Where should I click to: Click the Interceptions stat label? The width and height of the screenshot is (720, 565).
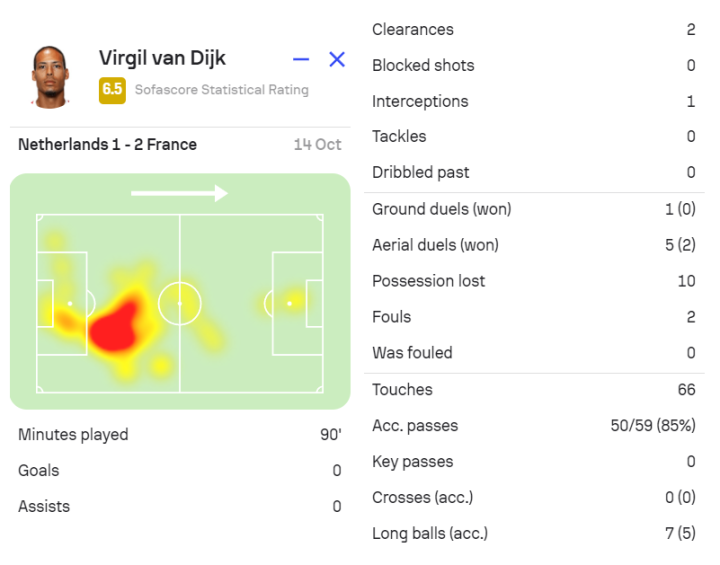(x=420, y=101)
